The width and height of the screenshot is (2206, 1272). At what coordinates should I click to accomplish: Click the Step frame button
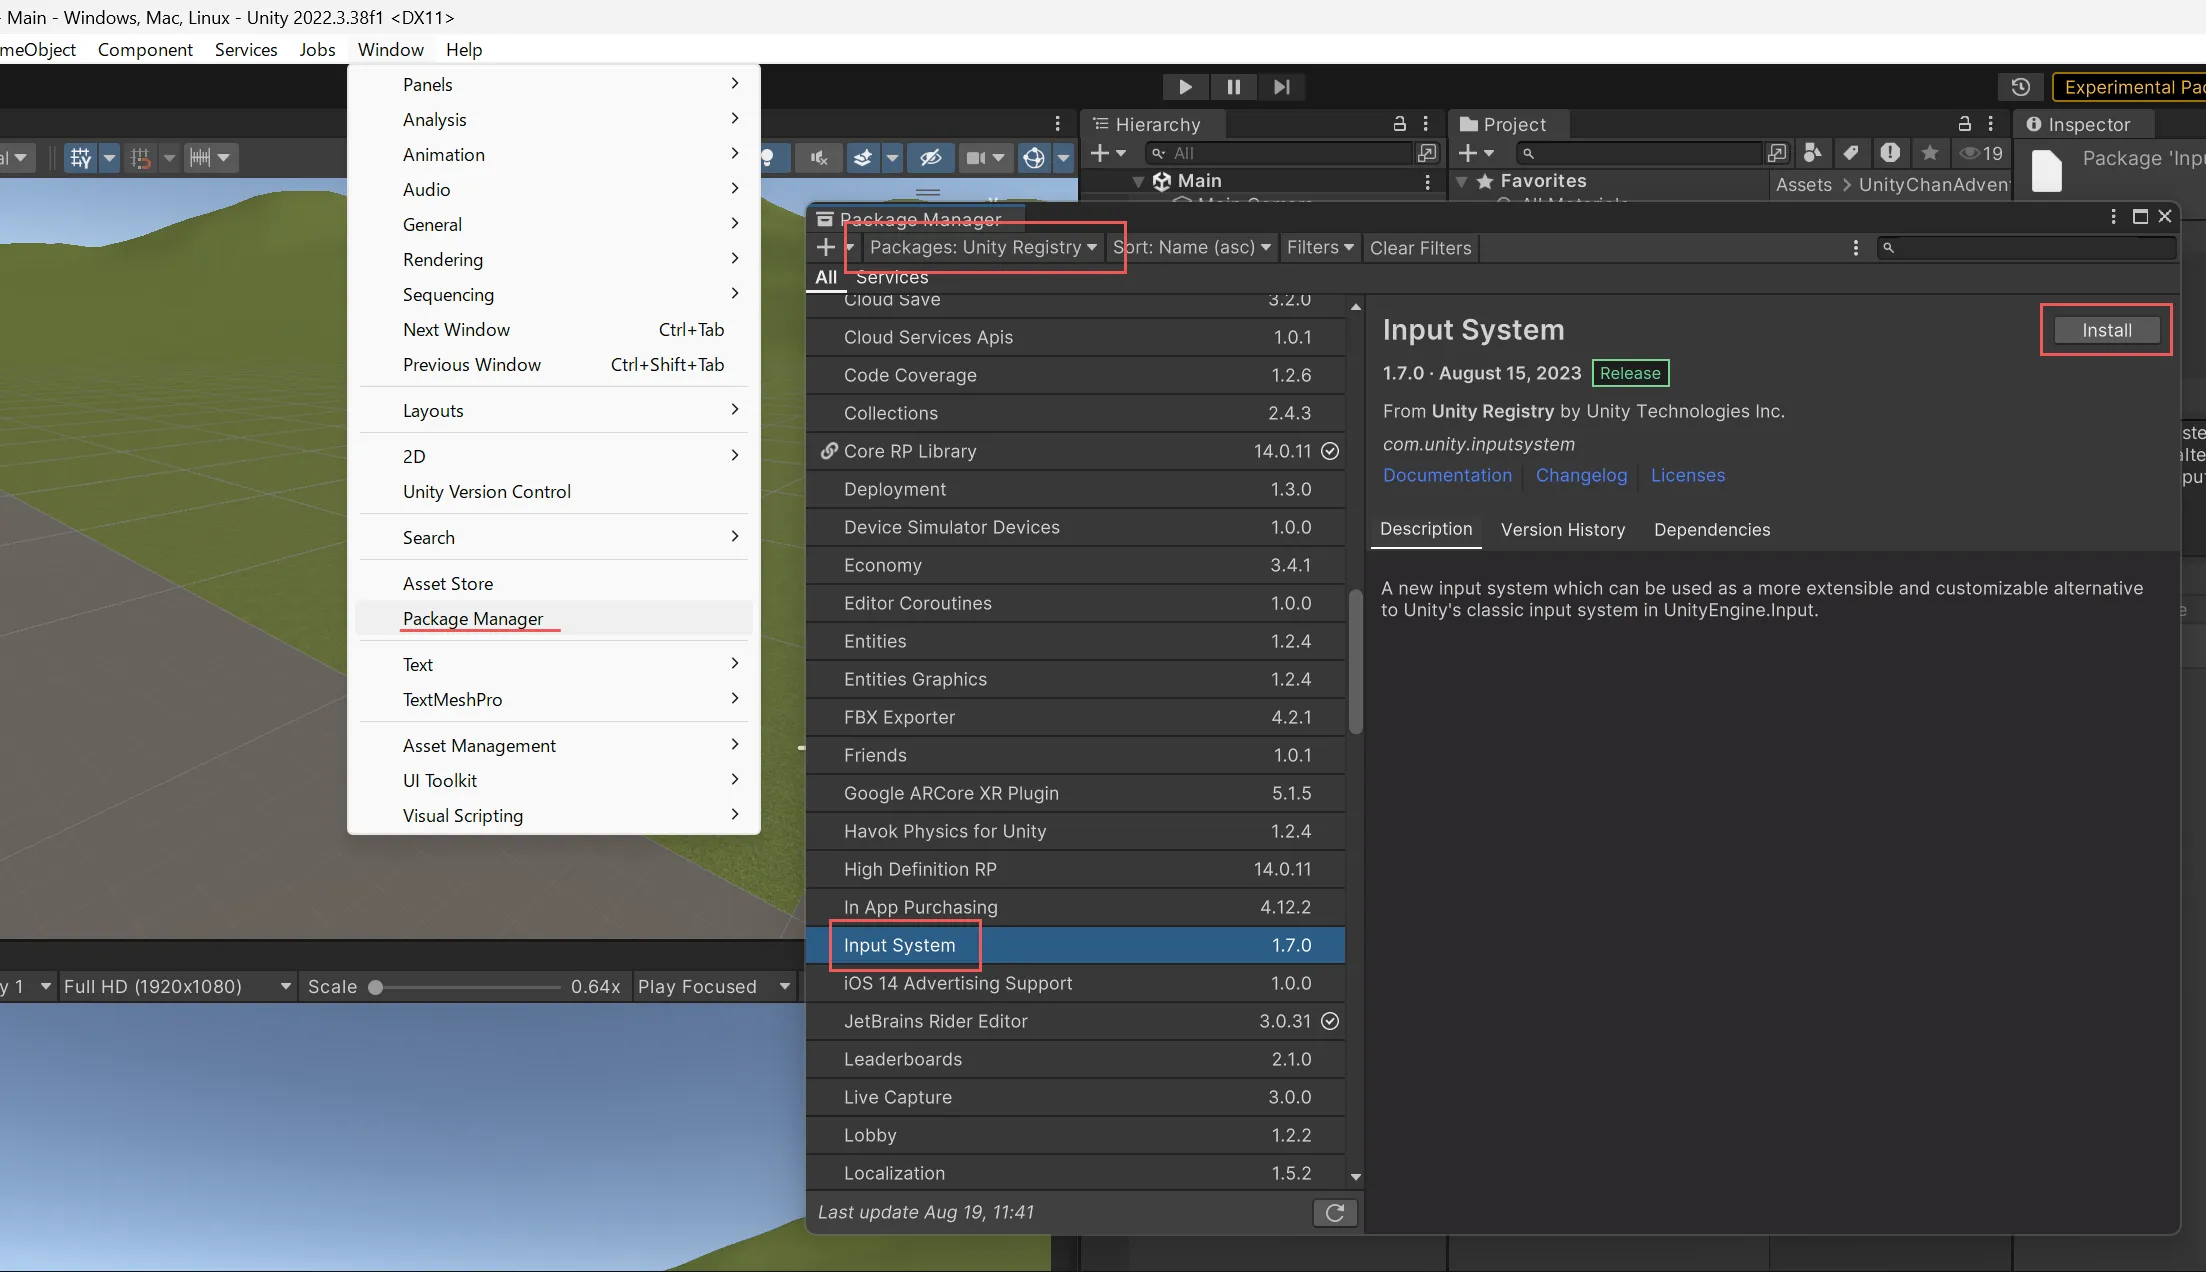(x=1281, y=87)
